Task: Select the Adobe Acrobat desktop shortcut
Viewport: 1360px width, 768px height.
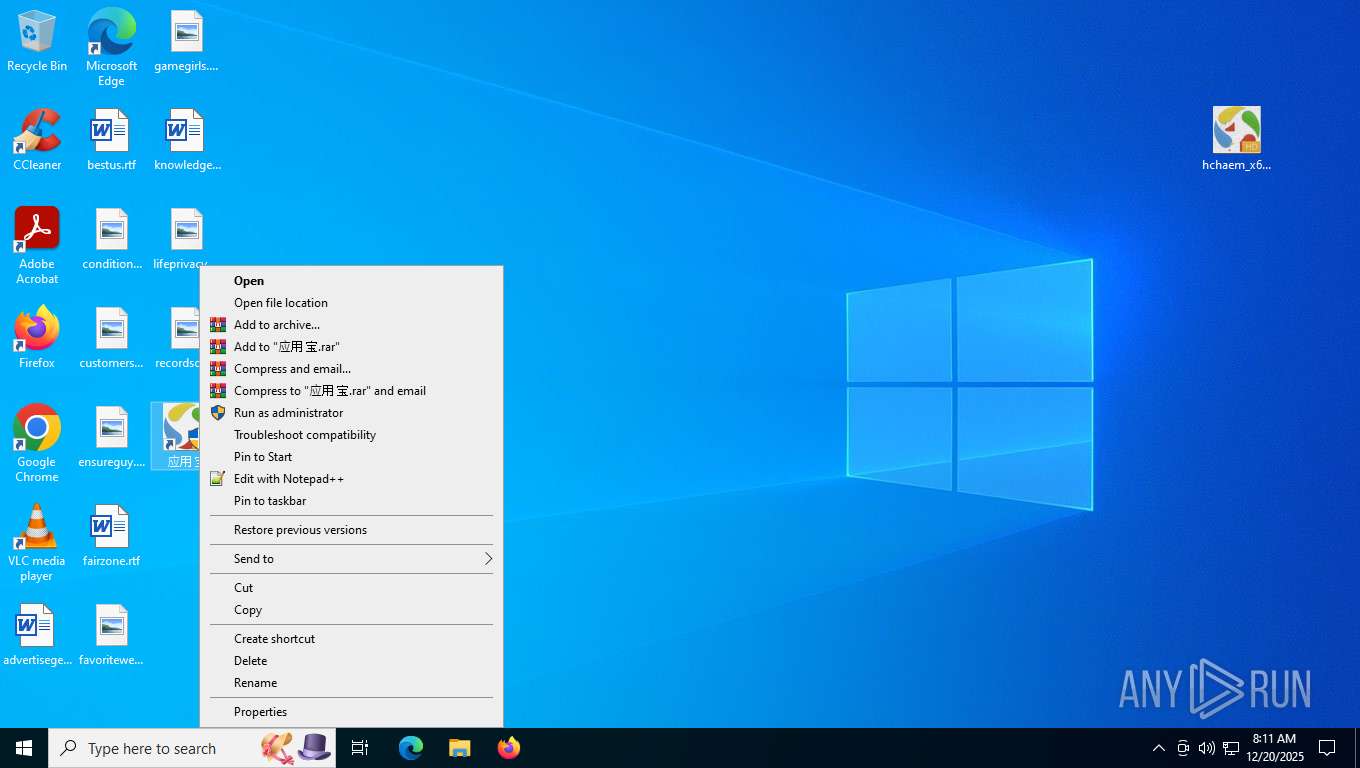Action: tap(37, 246)
